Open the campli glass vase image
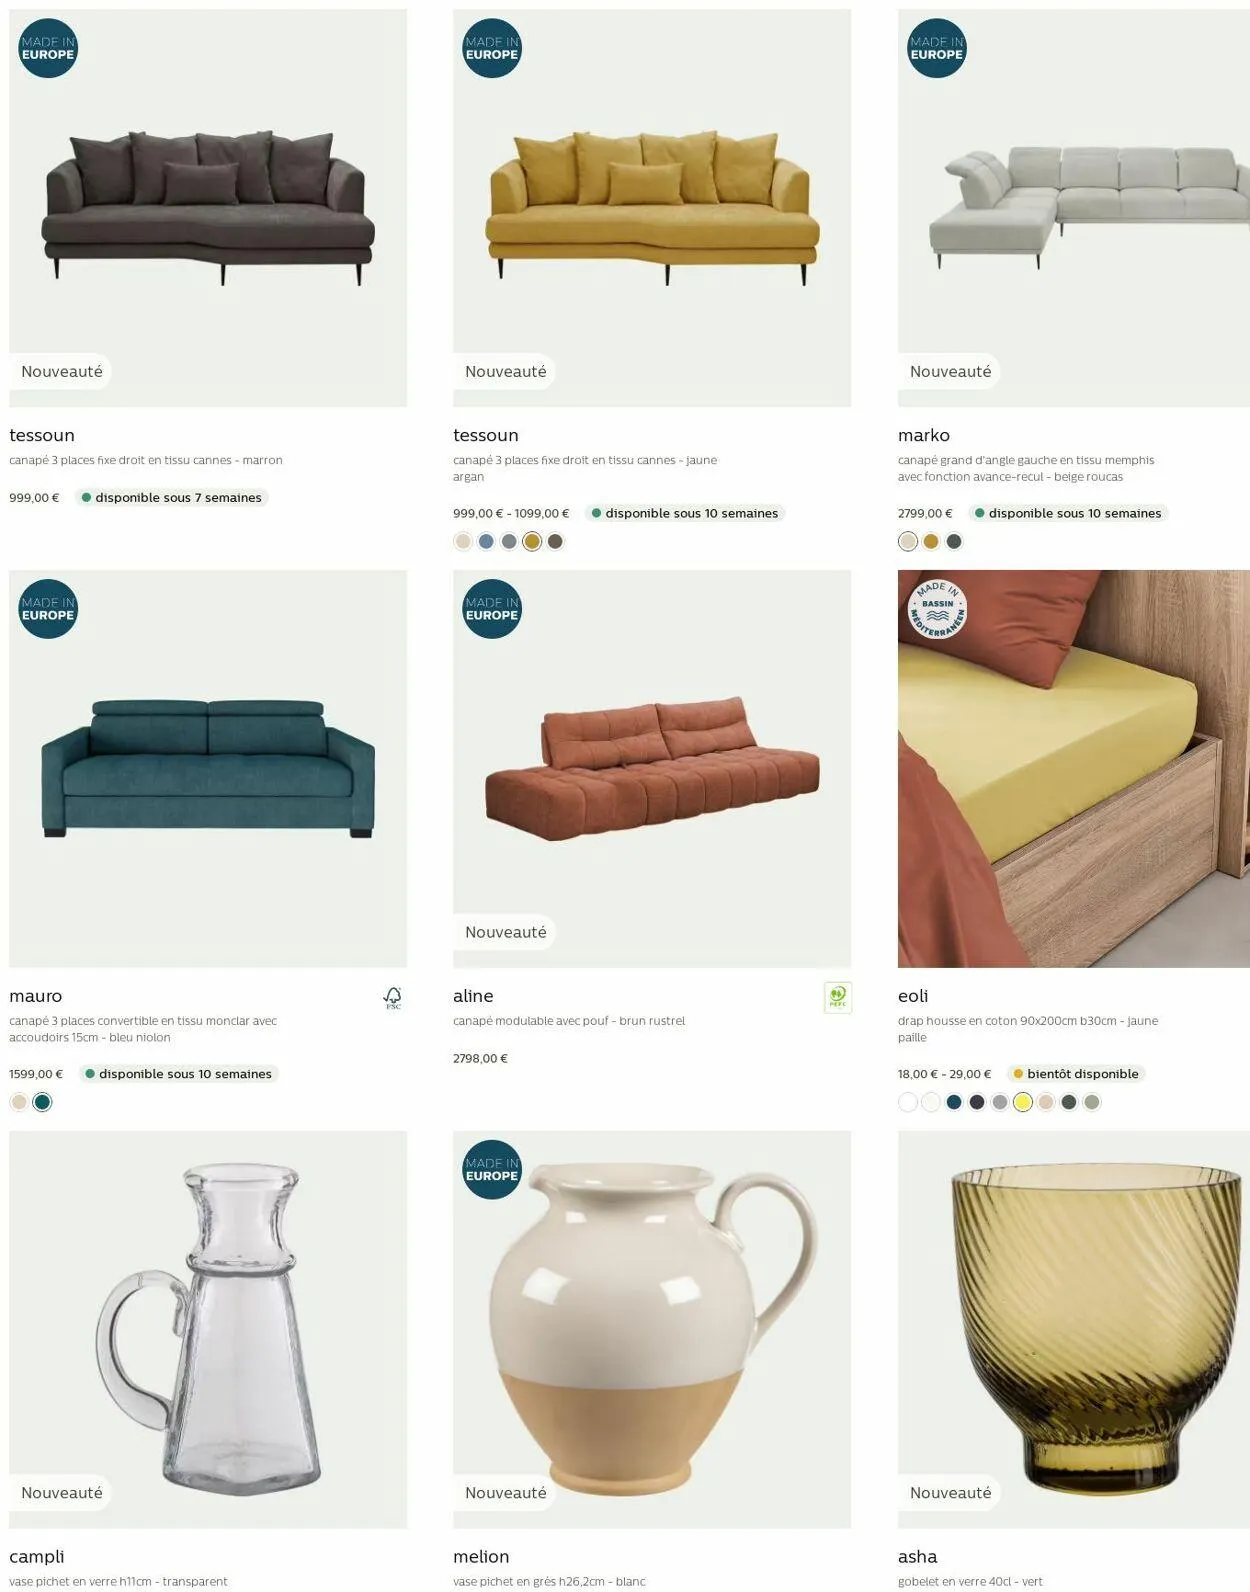The width and height of the screenshot is (1250, 1592). coord(208,1329)
